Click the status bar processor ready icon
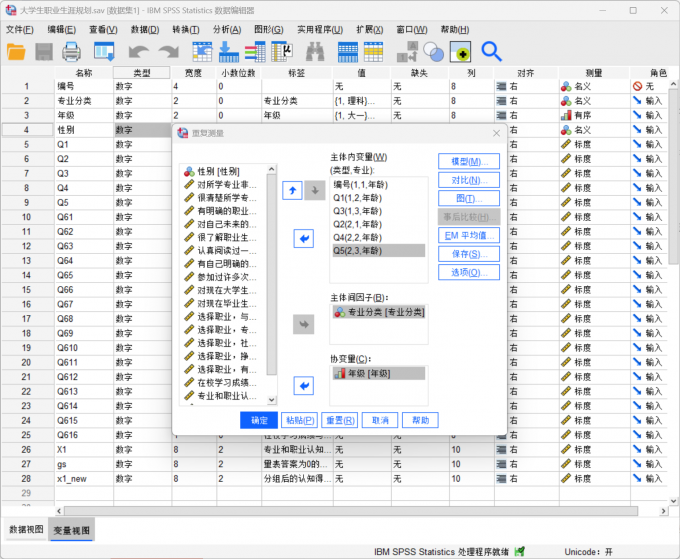Screen dimensions: 680x559 (519, 551)
